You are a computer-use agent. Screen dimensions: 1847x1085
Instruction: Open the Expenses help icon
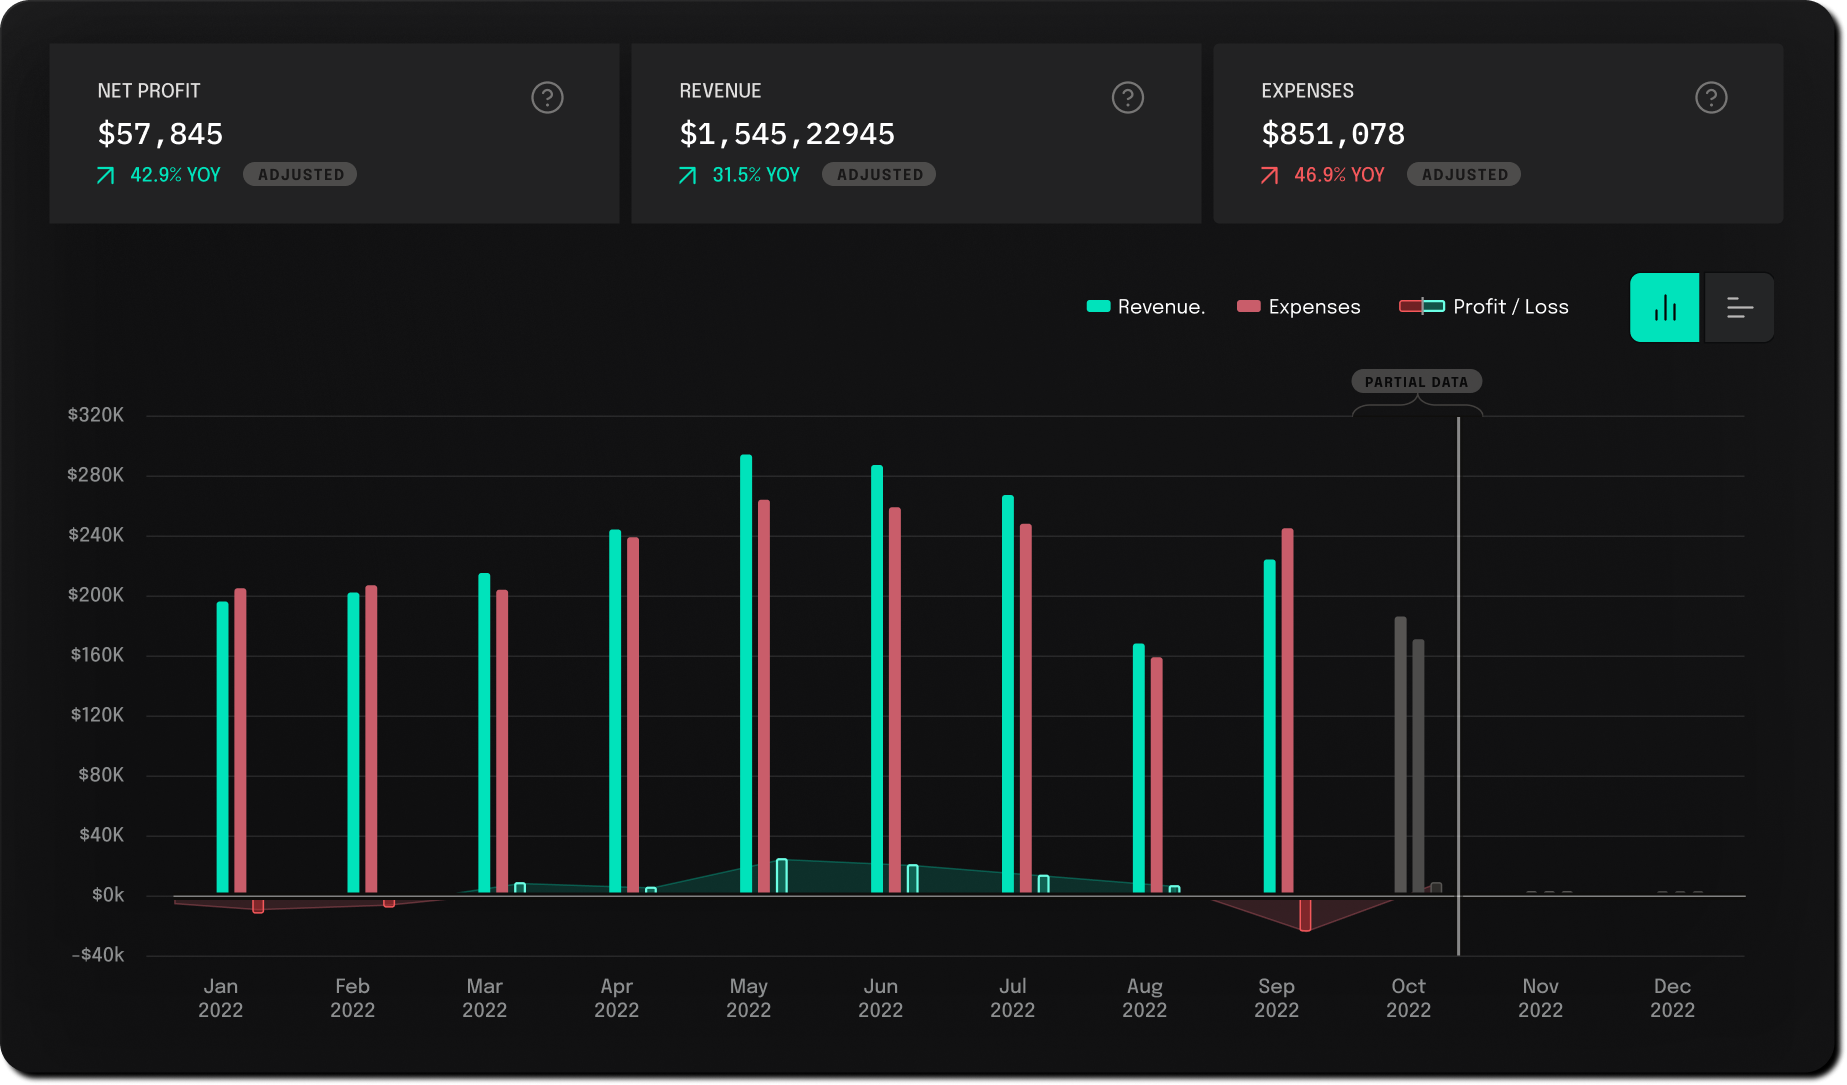coord(1710,98)
